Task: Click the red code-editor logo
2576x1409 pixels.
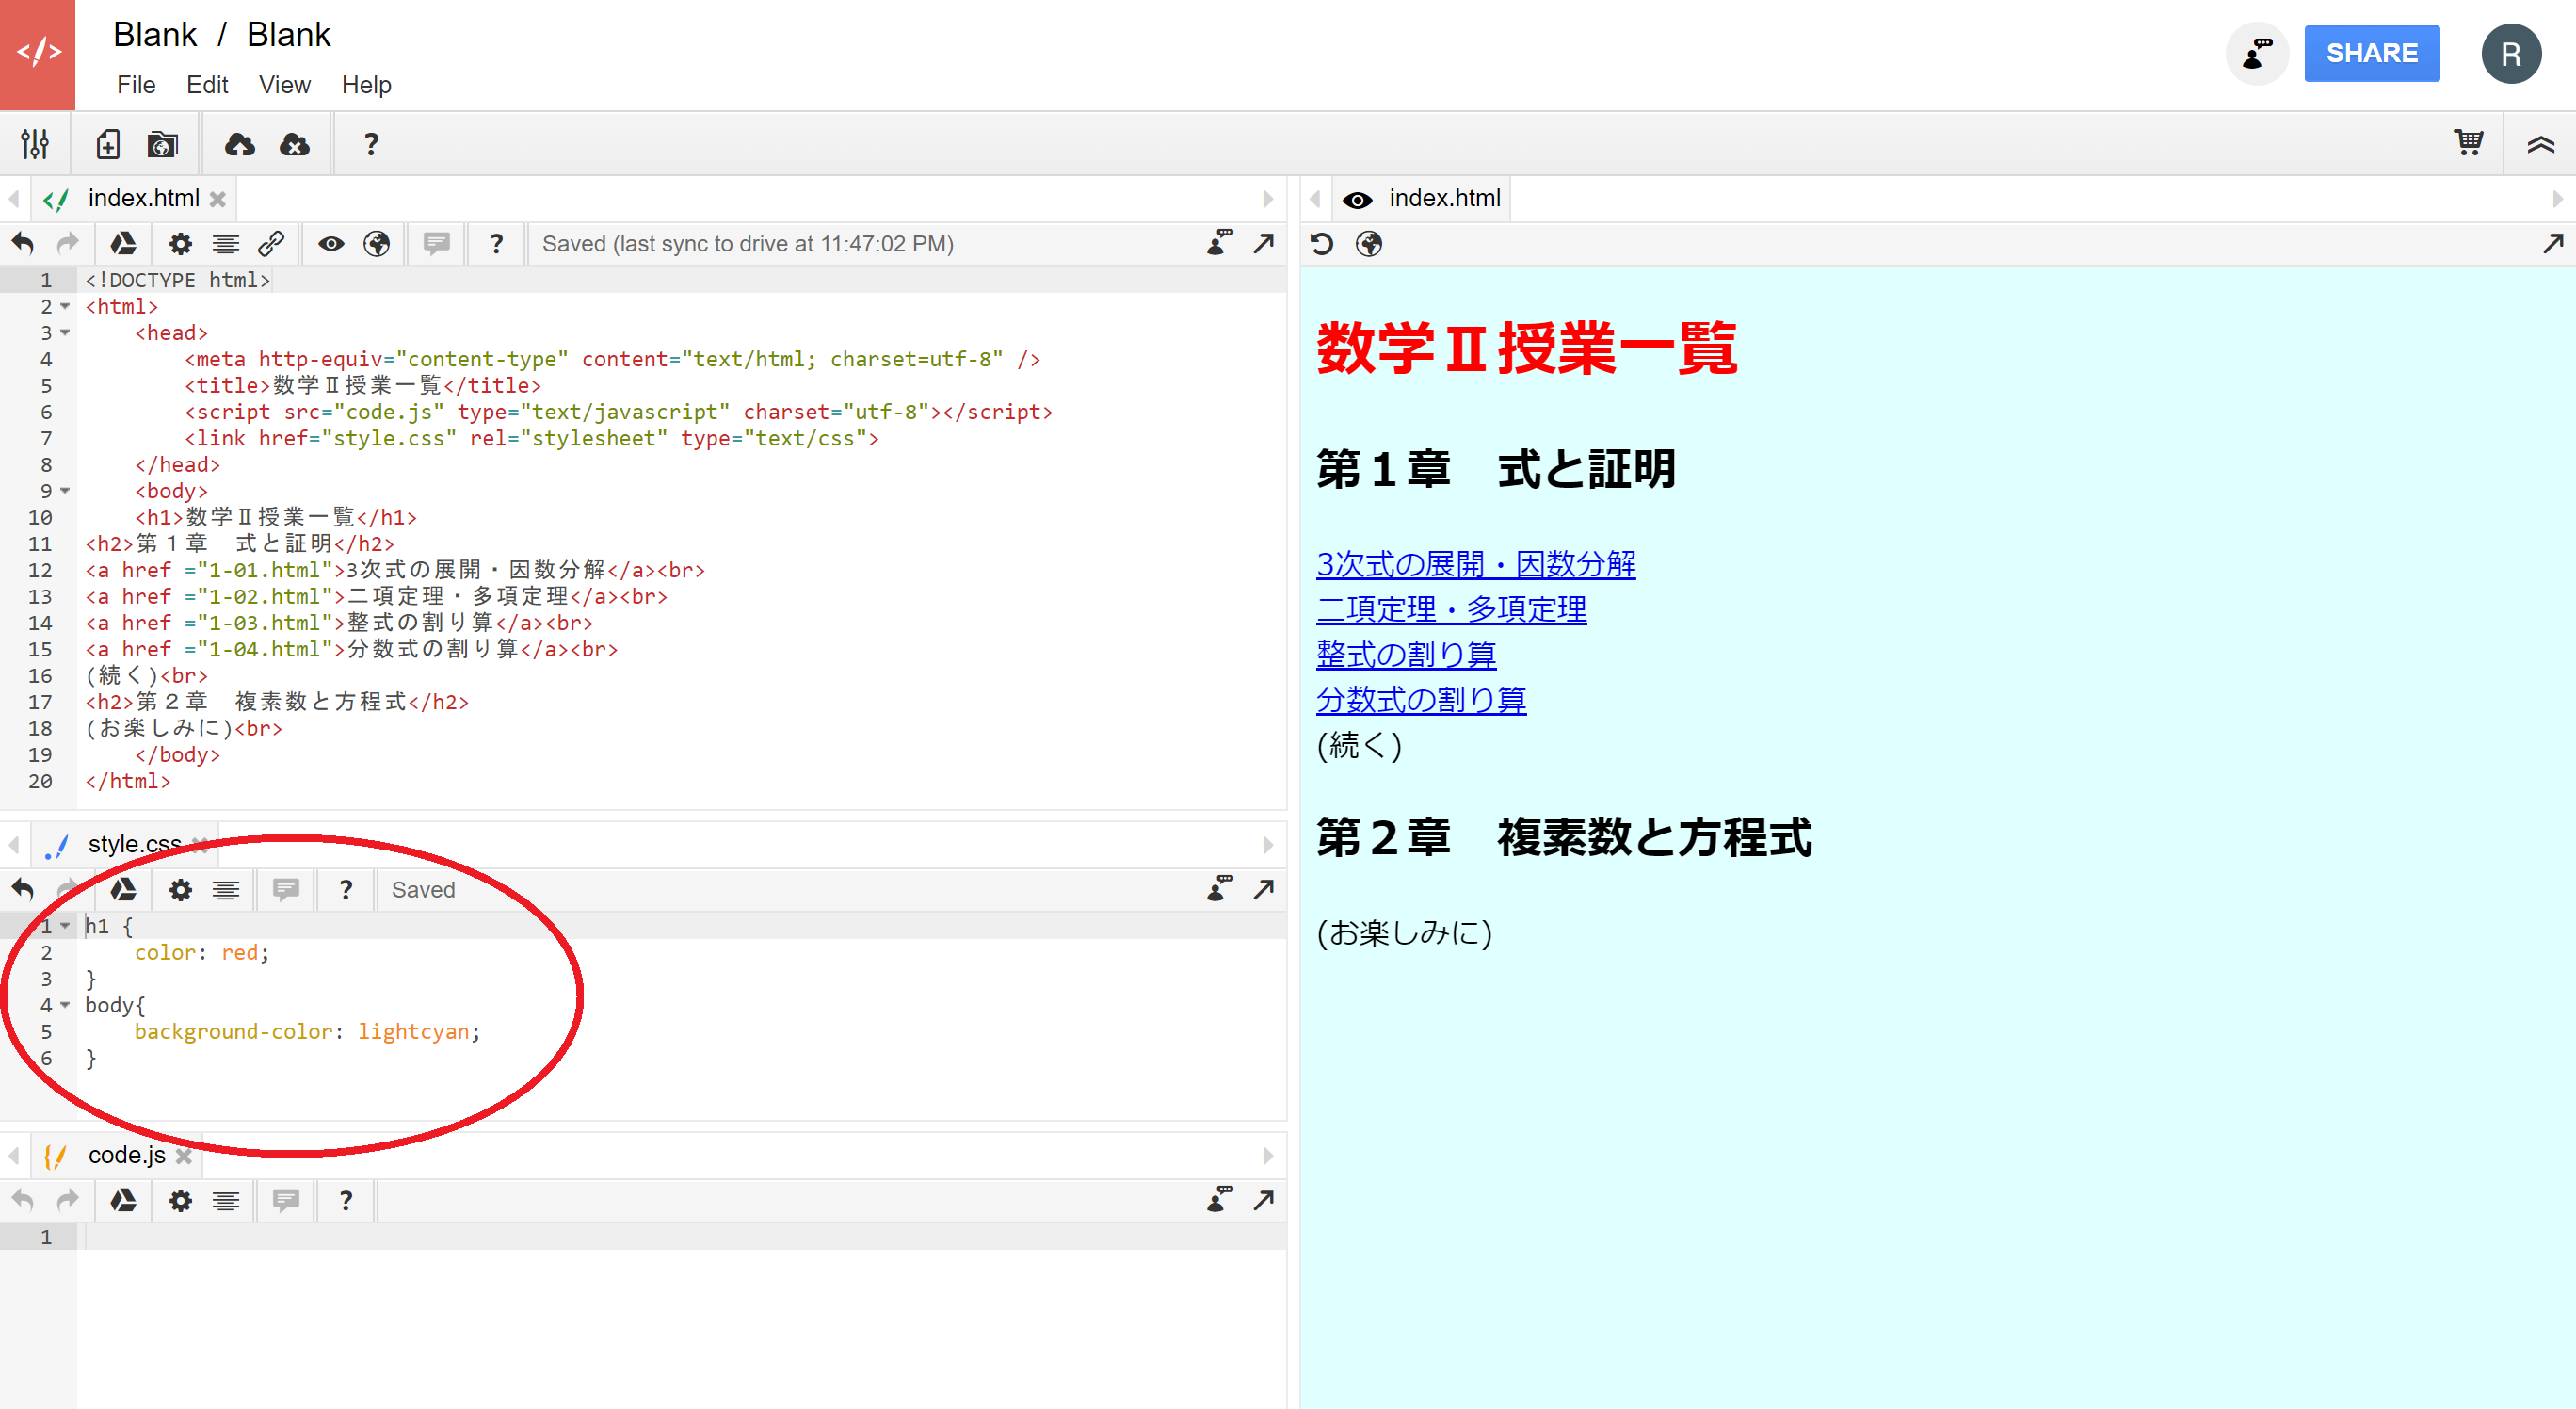Action: (38, 54)
